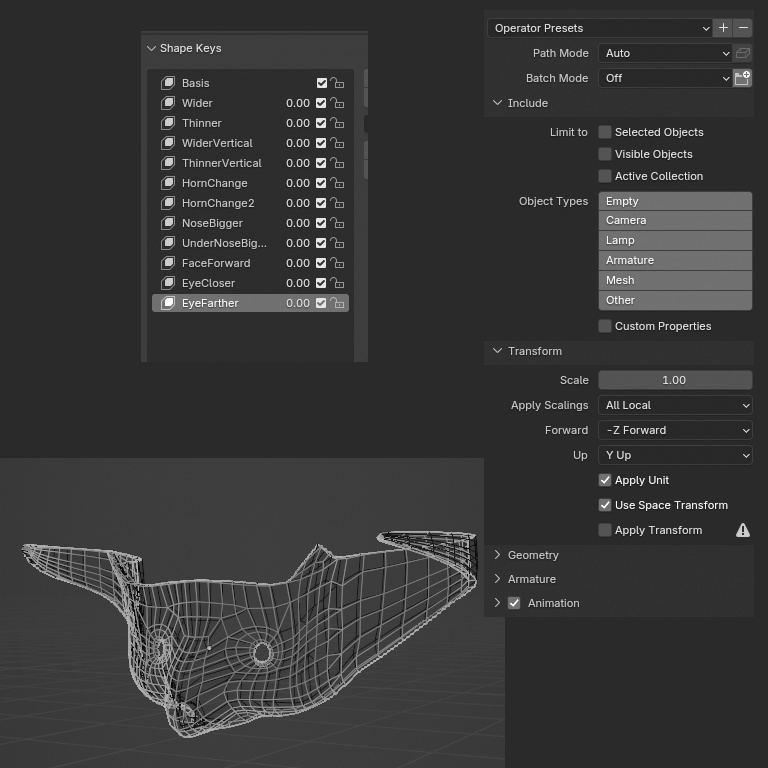Toggle Armature object type
The image size is (768, 768).
[x=675, y=260]
